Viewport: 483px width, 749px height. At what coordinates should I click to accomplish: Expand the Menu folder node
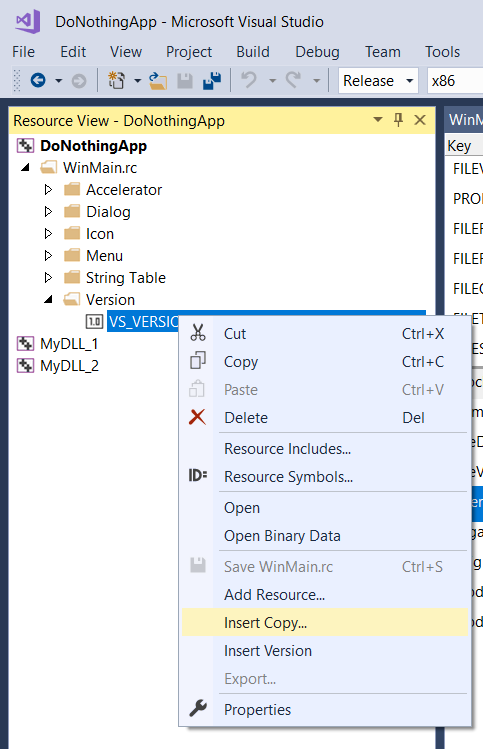tap(48, 255)
